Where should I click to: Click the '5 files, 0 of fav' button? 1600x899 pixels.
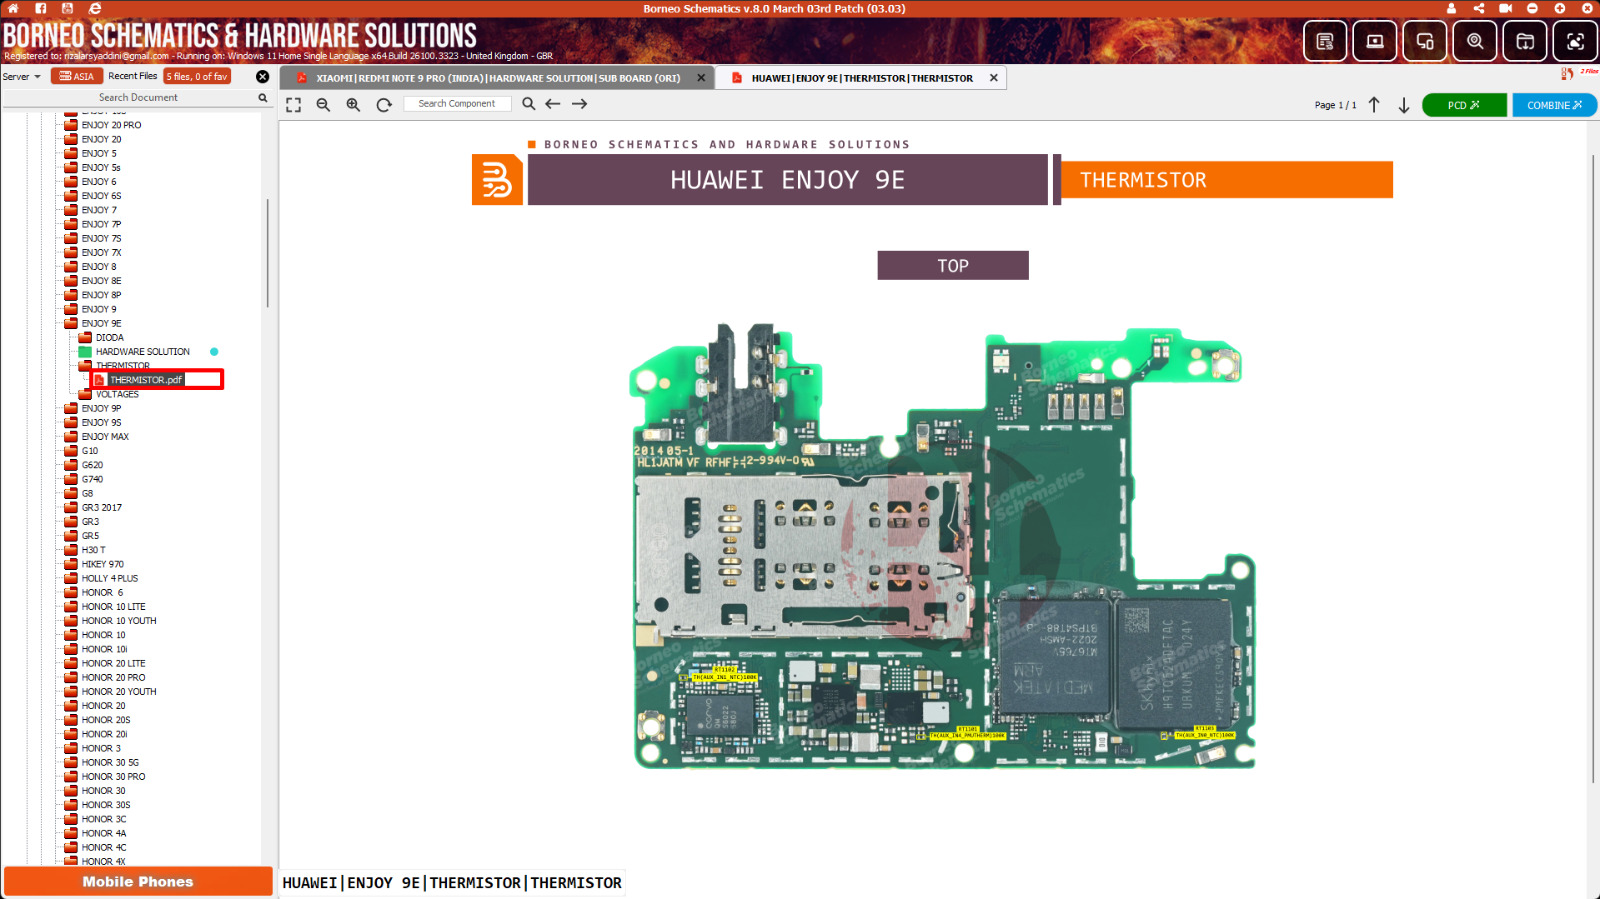click(x=197, y=76)
